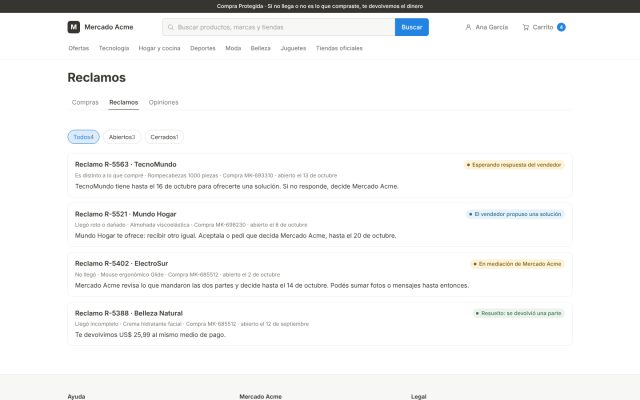640x400 pixels.
Task: Click El vendedor propuso una solución badge
Action: pos(516,214)
